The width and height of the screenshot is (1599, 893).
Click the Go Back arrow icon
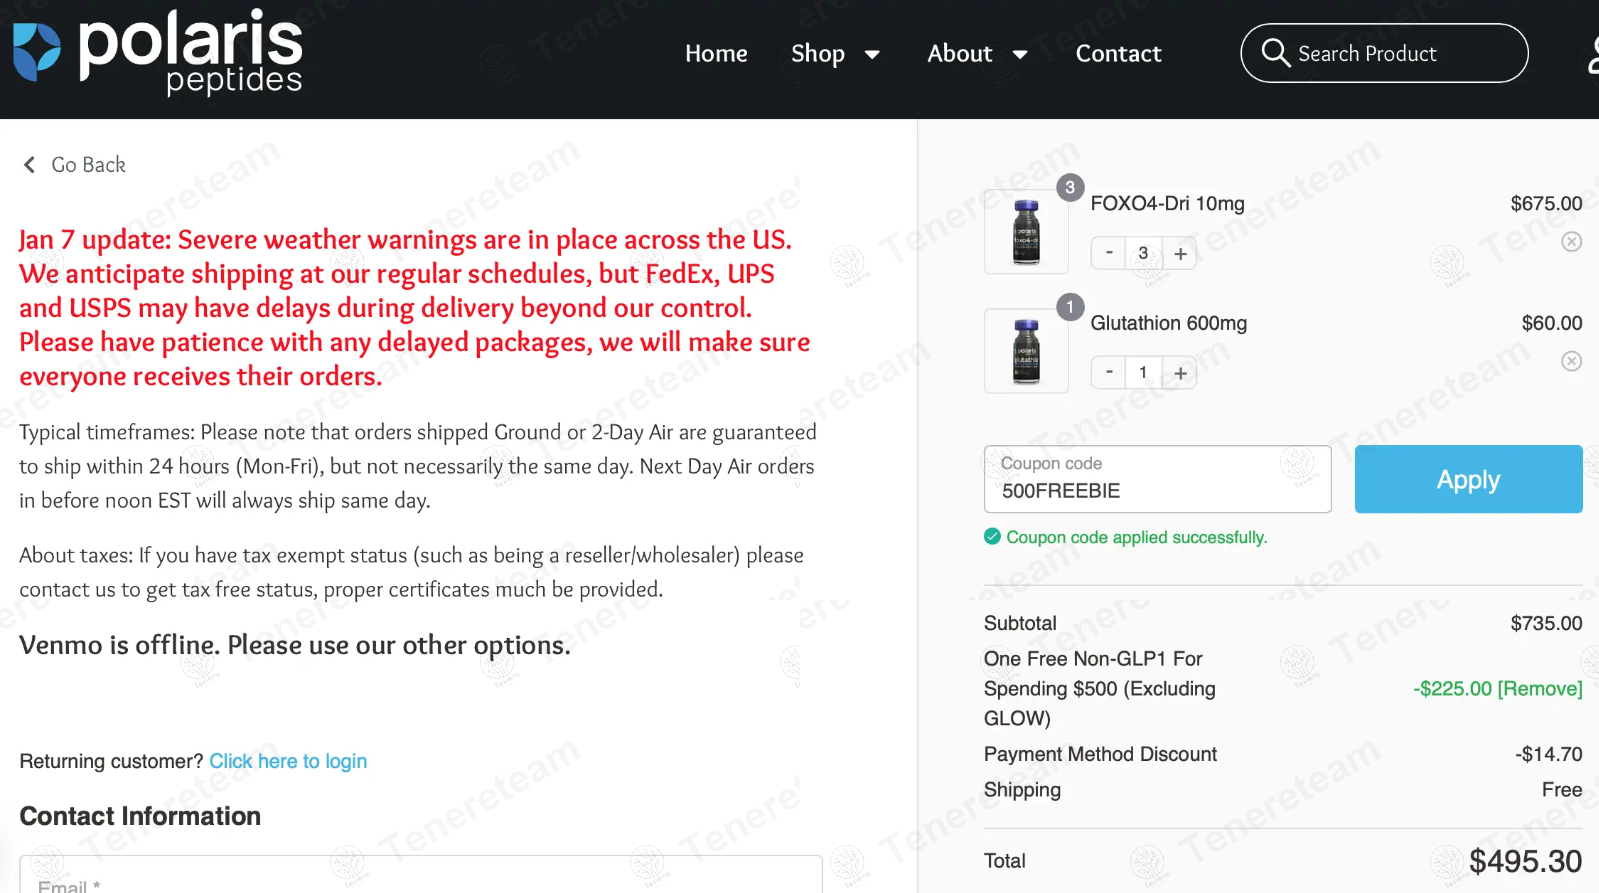30,165
